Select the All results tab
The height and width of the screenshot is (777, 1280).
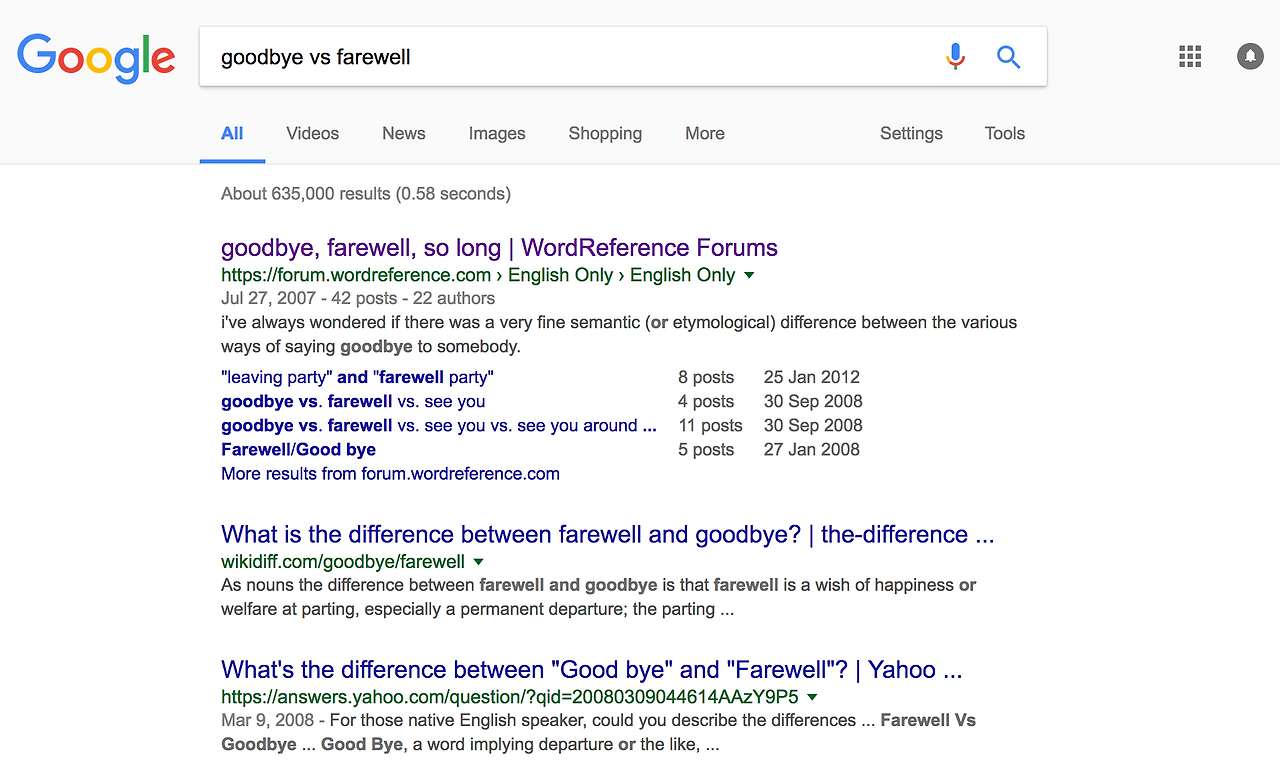tap(232, 133)
